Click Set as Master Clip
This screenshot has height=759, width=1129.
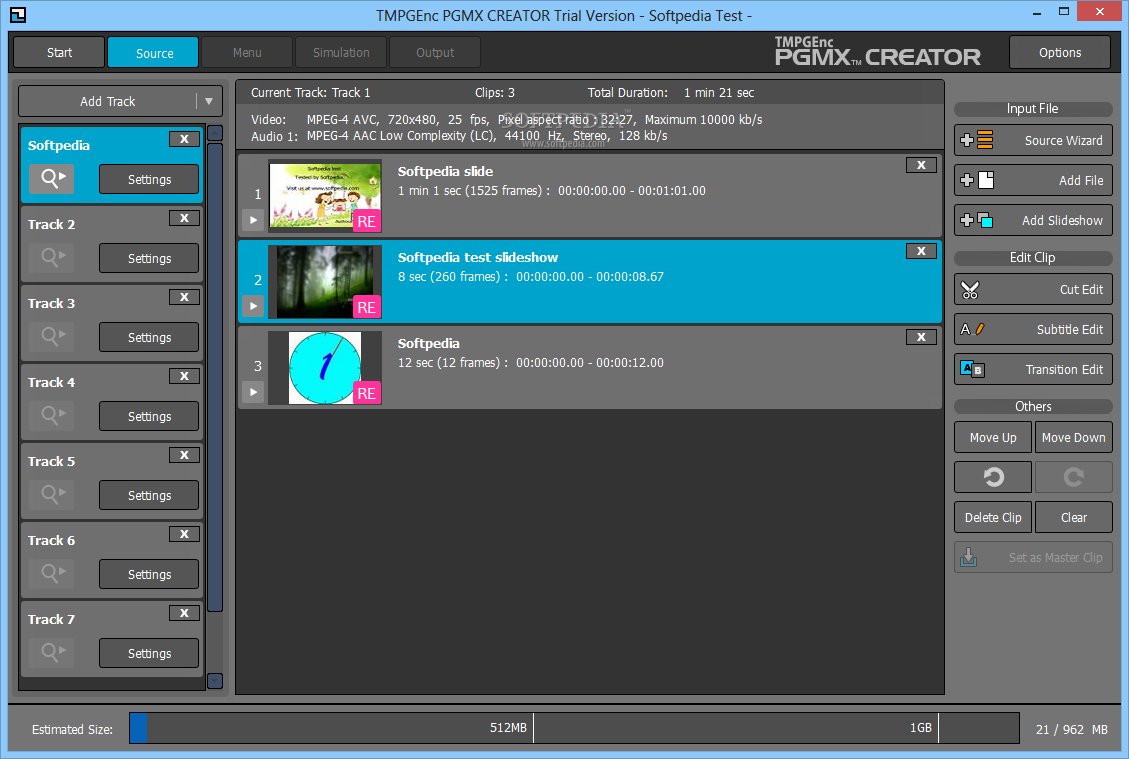(1033, 557)
